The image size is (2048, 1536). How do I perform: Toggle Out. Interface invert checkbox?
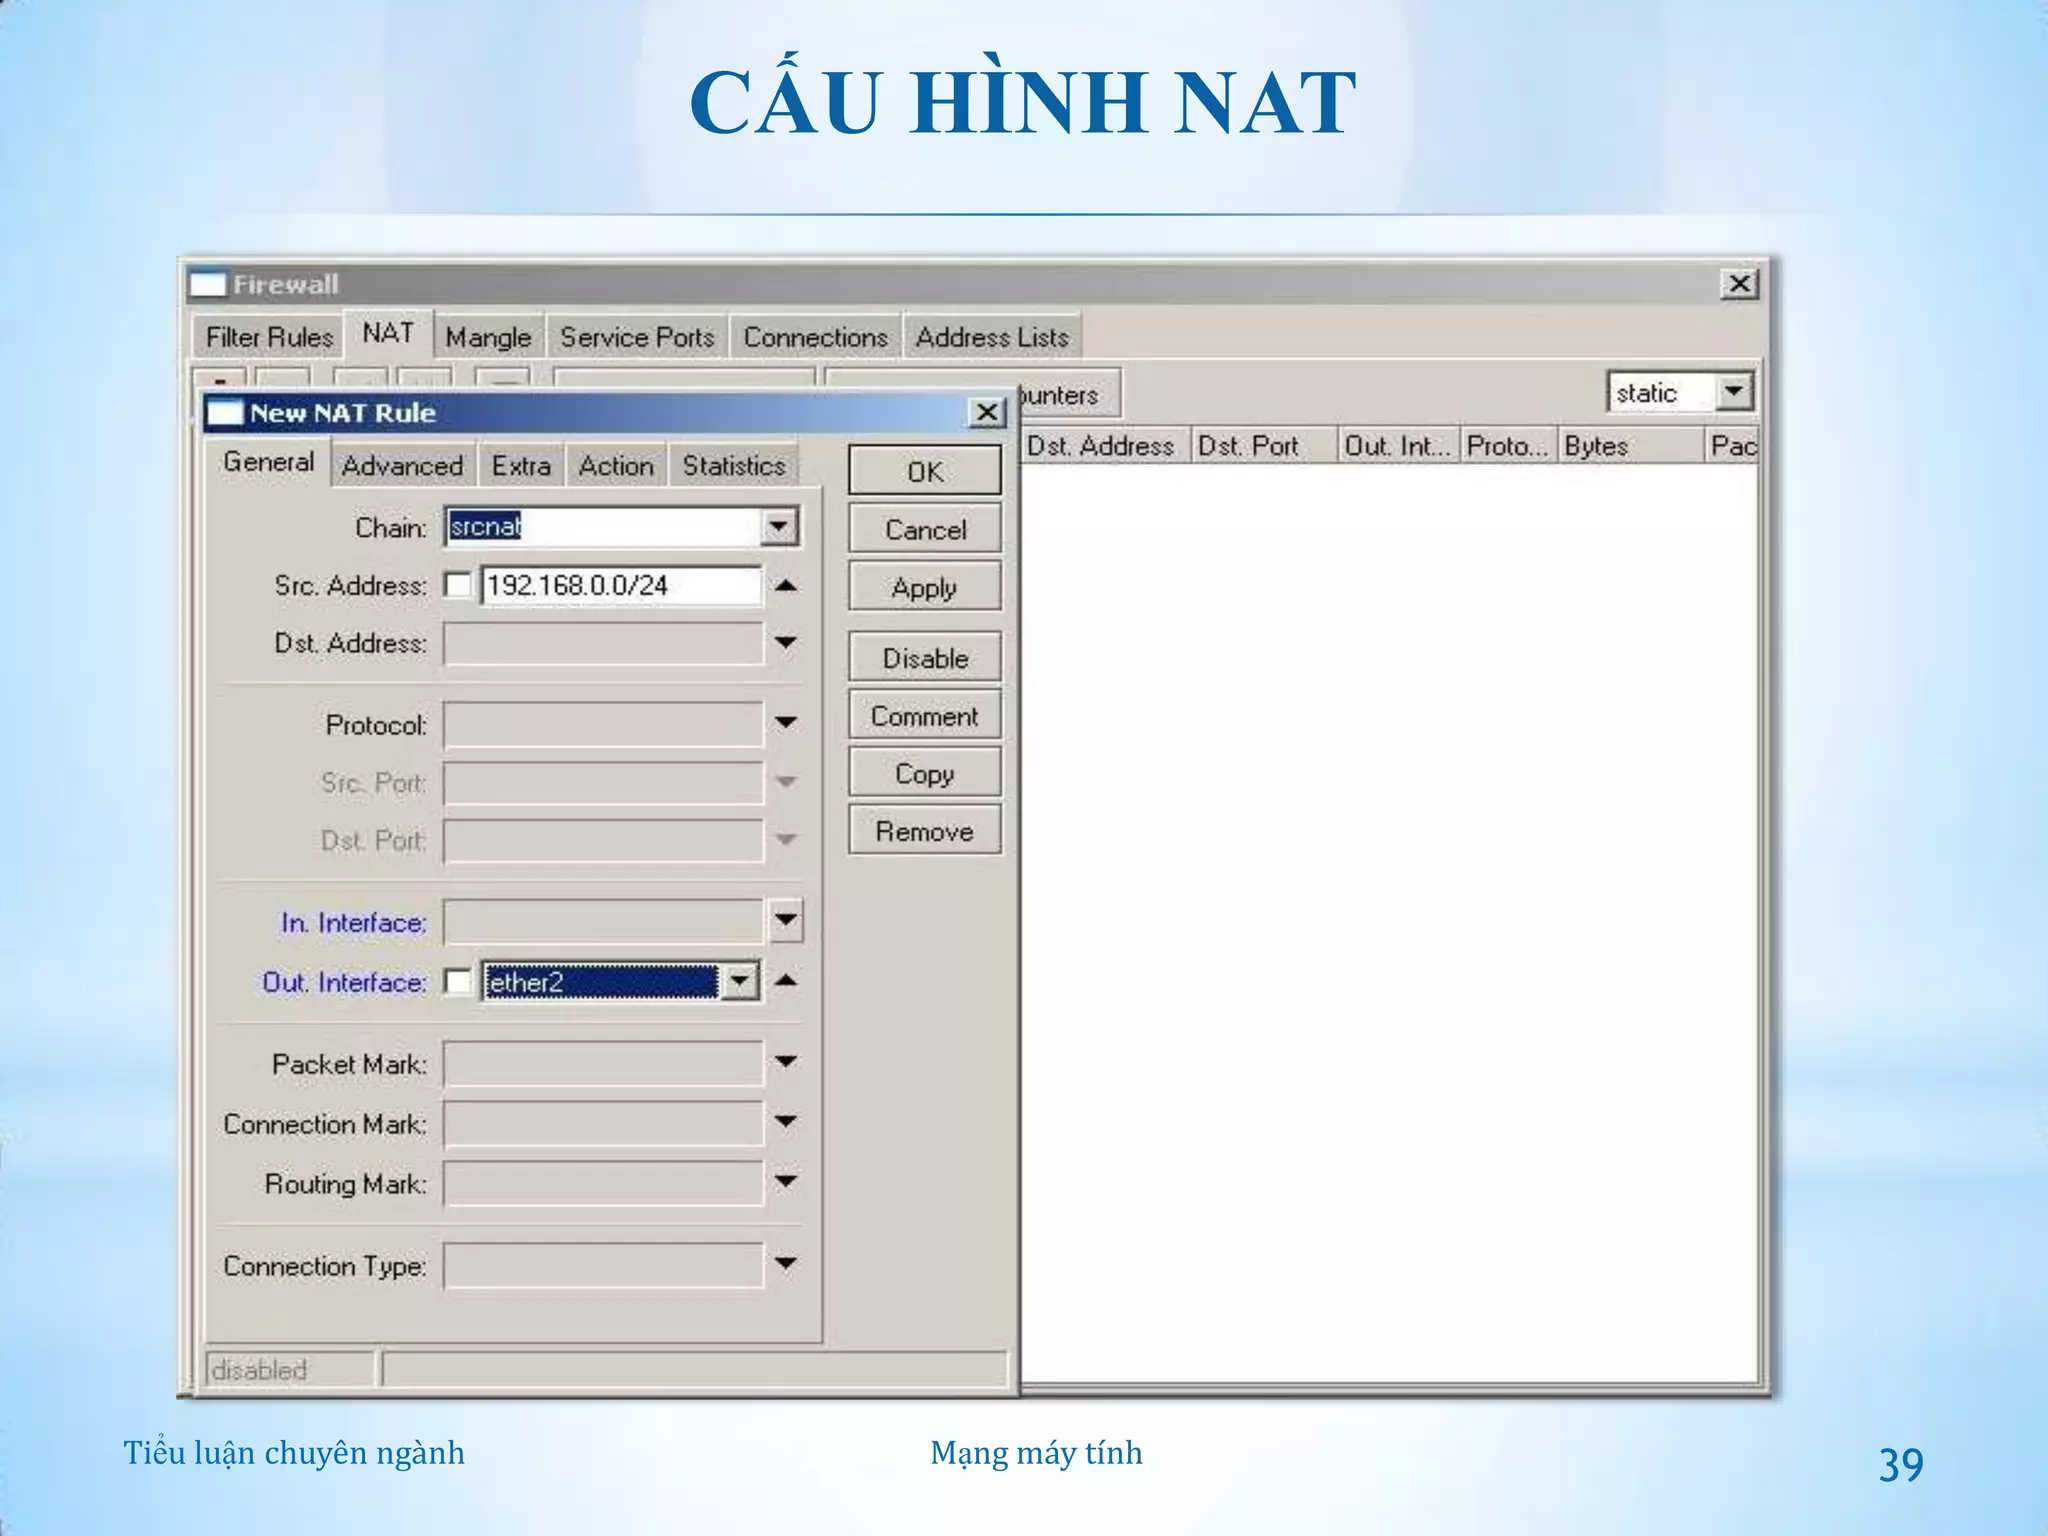[x=458, y=981]
